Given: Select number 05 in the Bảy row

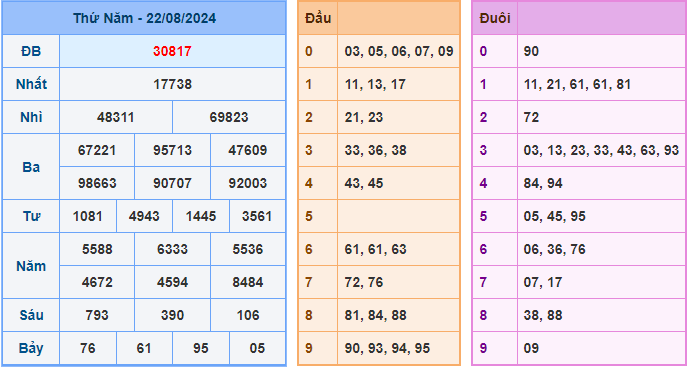Looking at the screenshot, I should click(257, 348).
